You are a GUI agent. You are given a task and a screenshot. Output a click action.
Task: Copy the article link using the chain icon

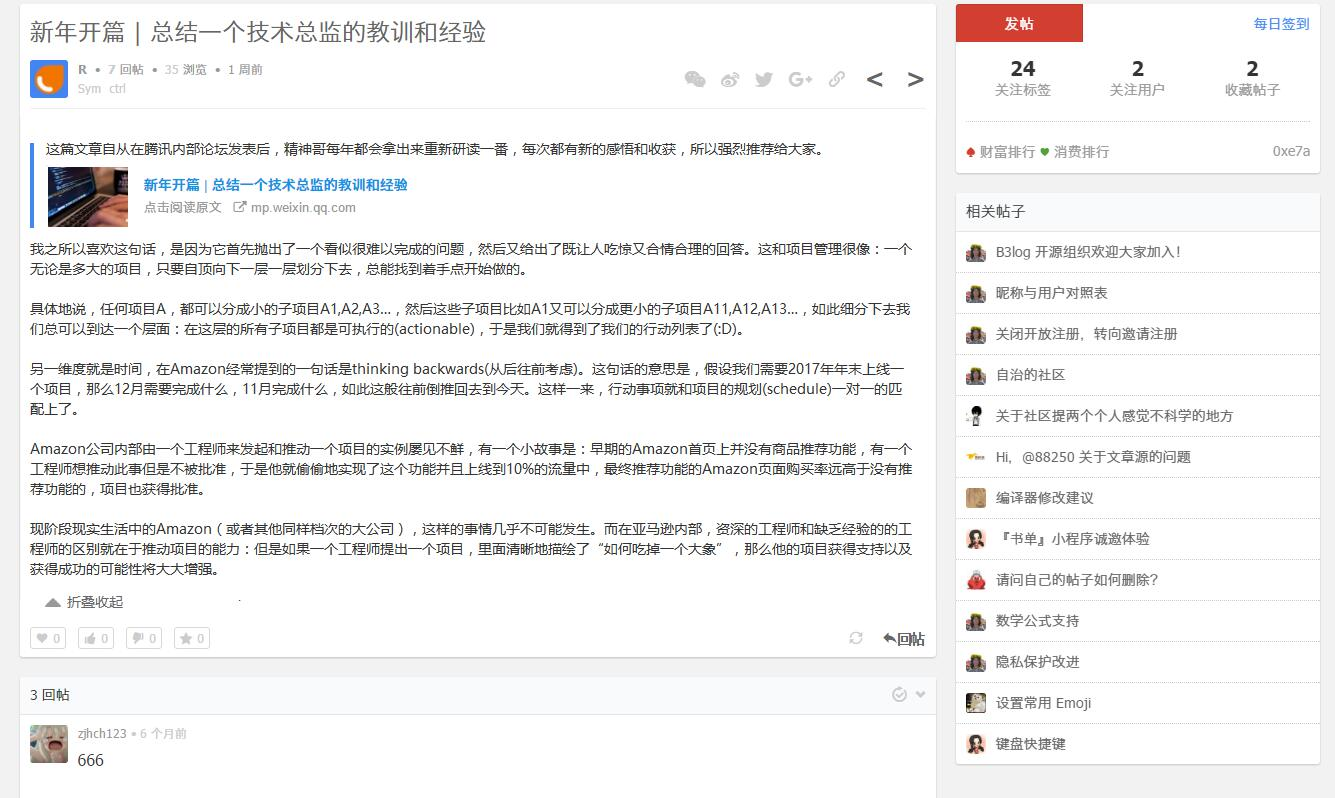click(x=837, y=79)
